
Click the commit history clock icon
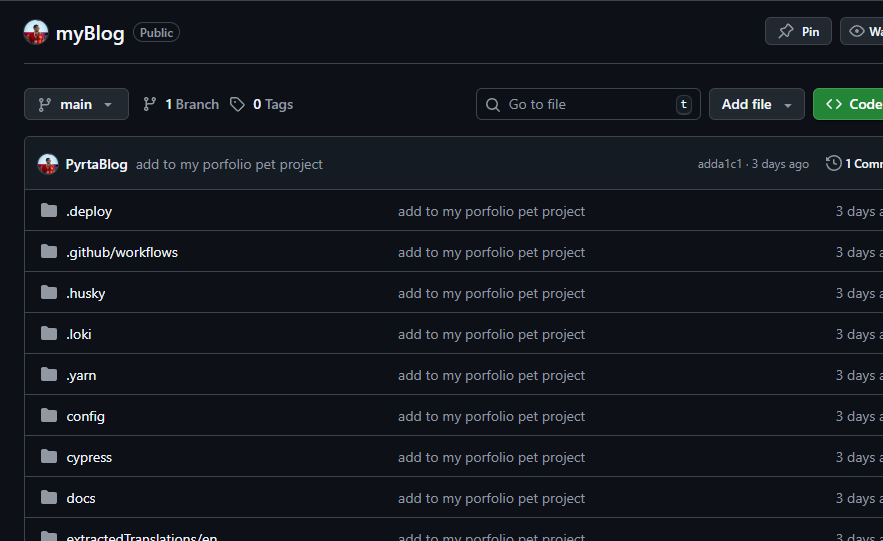pyautogui.click(x=833, y=163)
